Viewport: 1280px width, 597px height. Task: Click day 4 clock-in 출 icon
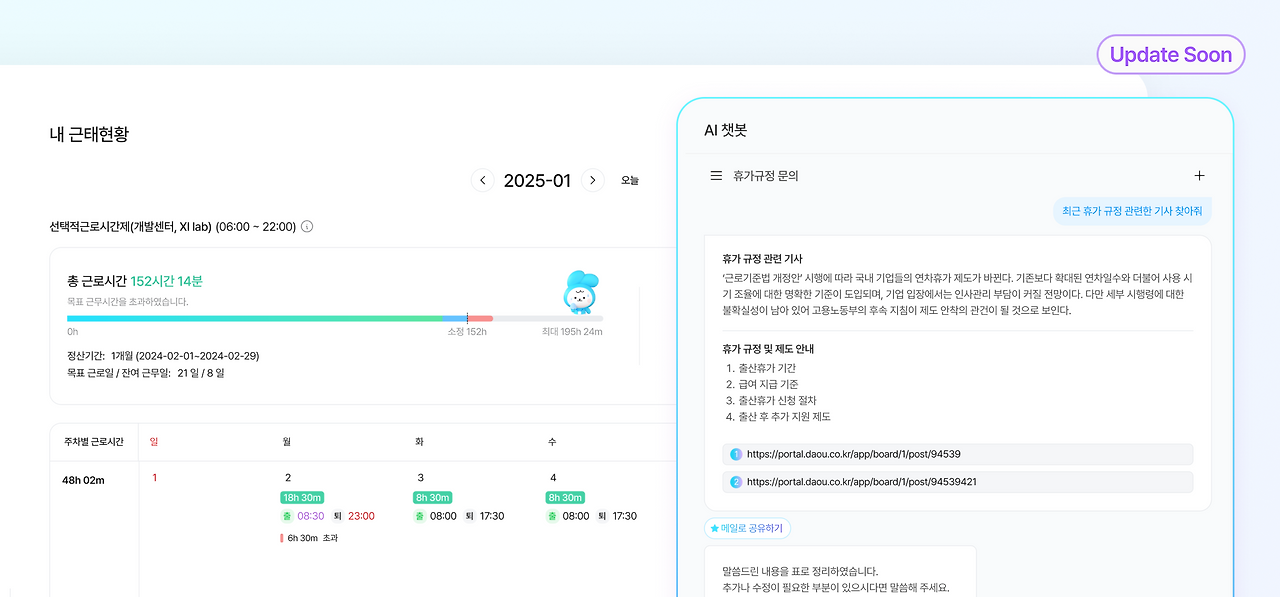tap(552, 516)
